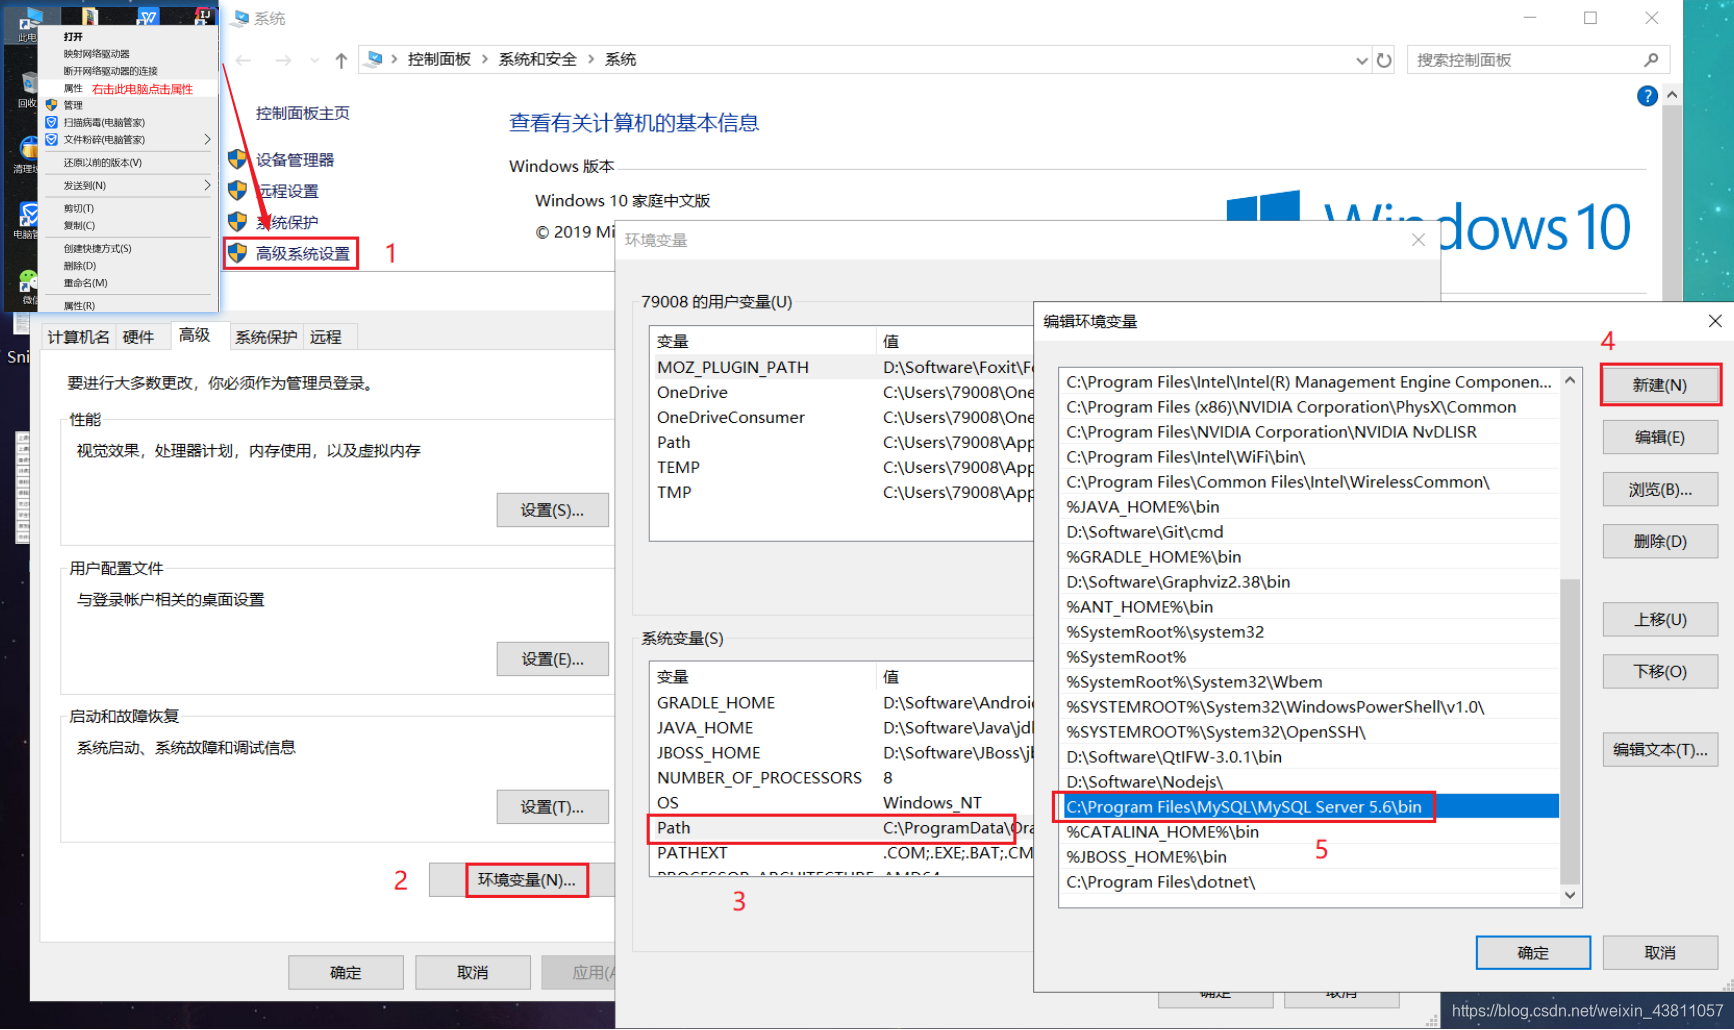Go forward with the right arrow in the 系统 window
Image resolution: width=1734 pixels, height=1030 pixels.
coord(284,60)
